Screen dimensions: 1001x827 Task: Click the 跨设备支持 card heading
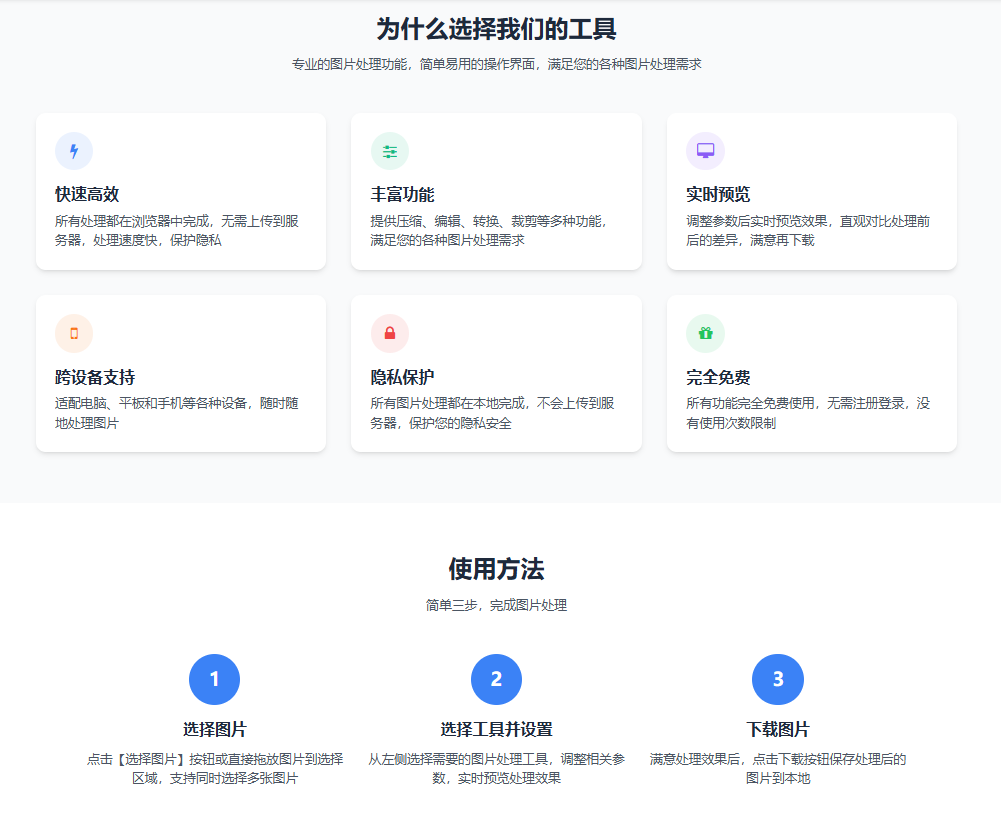95,378
